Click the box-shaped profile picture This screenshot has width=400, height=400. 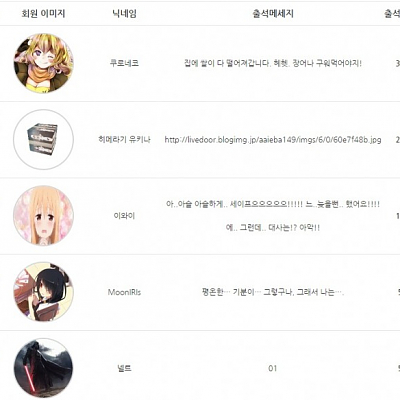point(43,139)
